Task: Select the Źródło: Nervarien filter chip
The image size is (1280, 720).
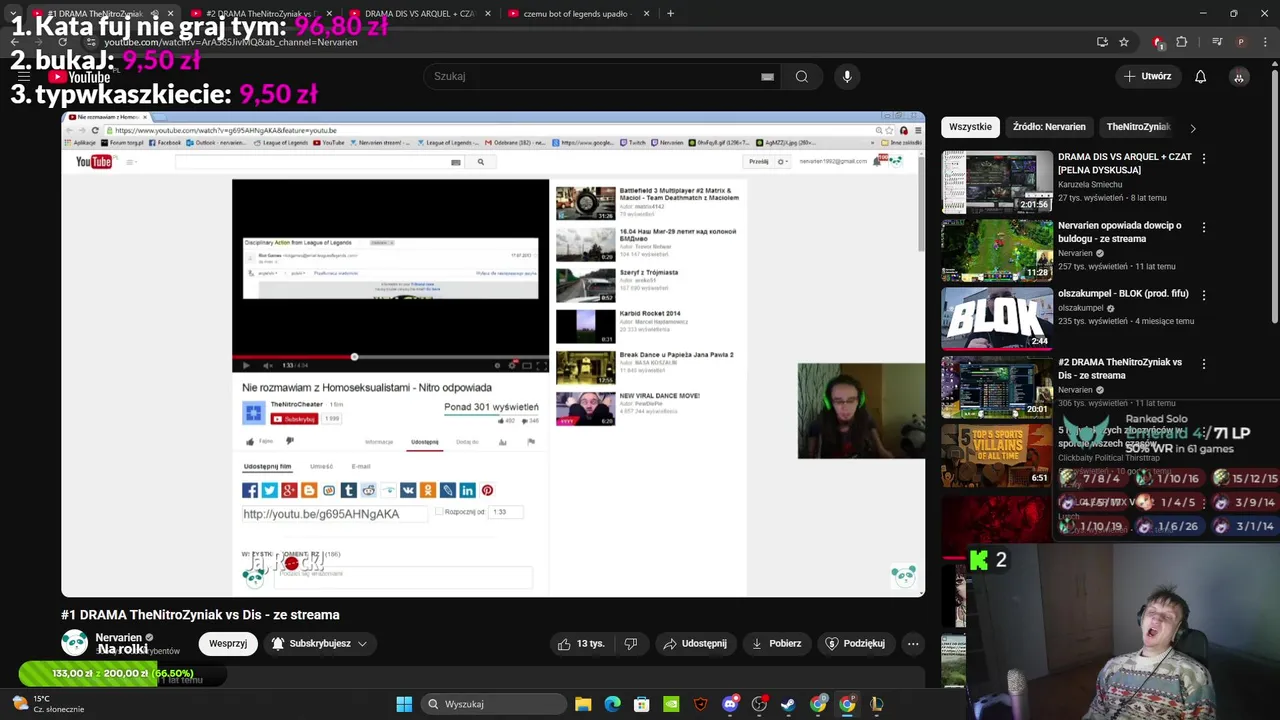Action: point(1049,127)
